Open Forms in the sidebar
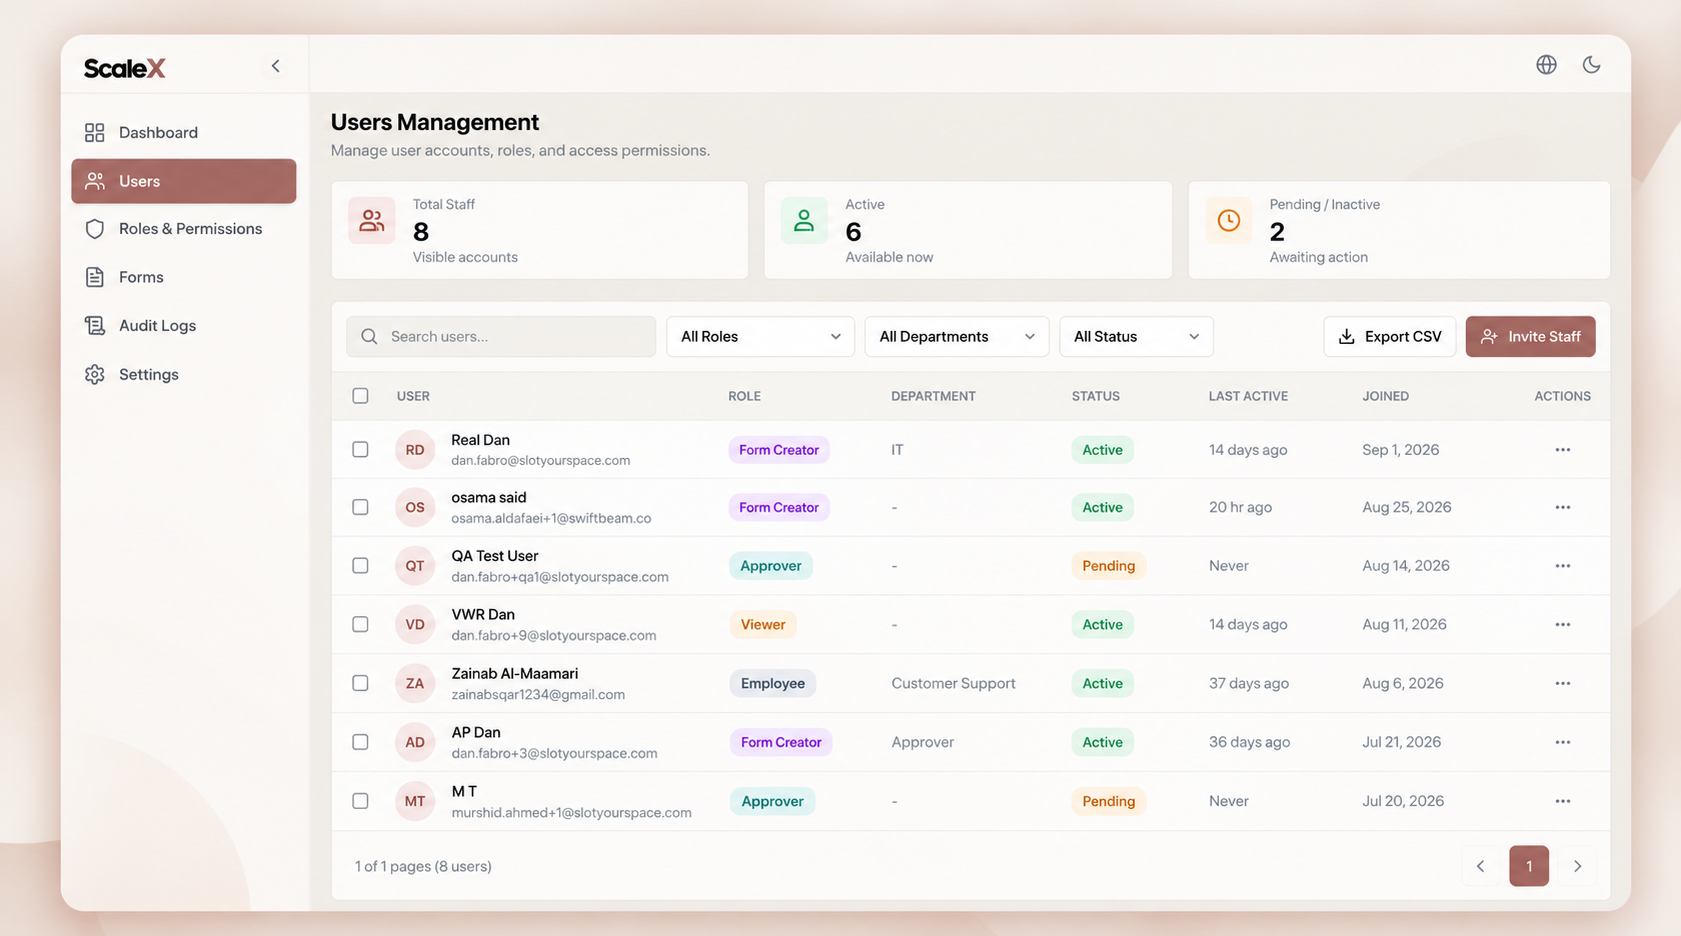Image resolution: width=1681 pixels, height=936 pixels. tap(184, 277)
